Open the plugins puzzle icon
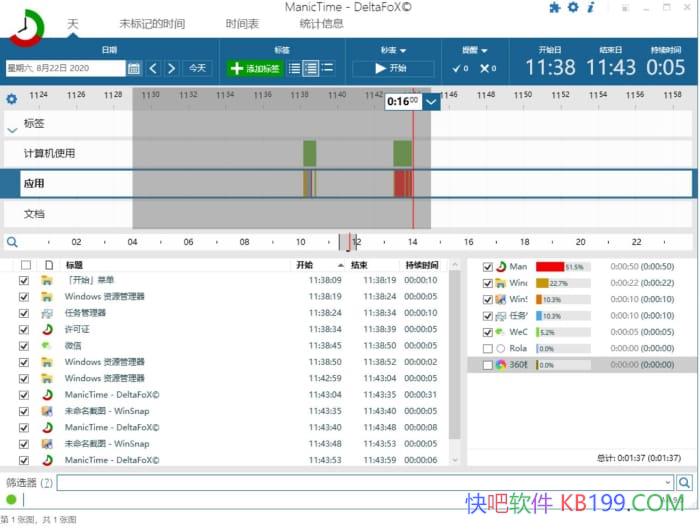The height and width of the screenshot is (529, 700). point(555,8)
